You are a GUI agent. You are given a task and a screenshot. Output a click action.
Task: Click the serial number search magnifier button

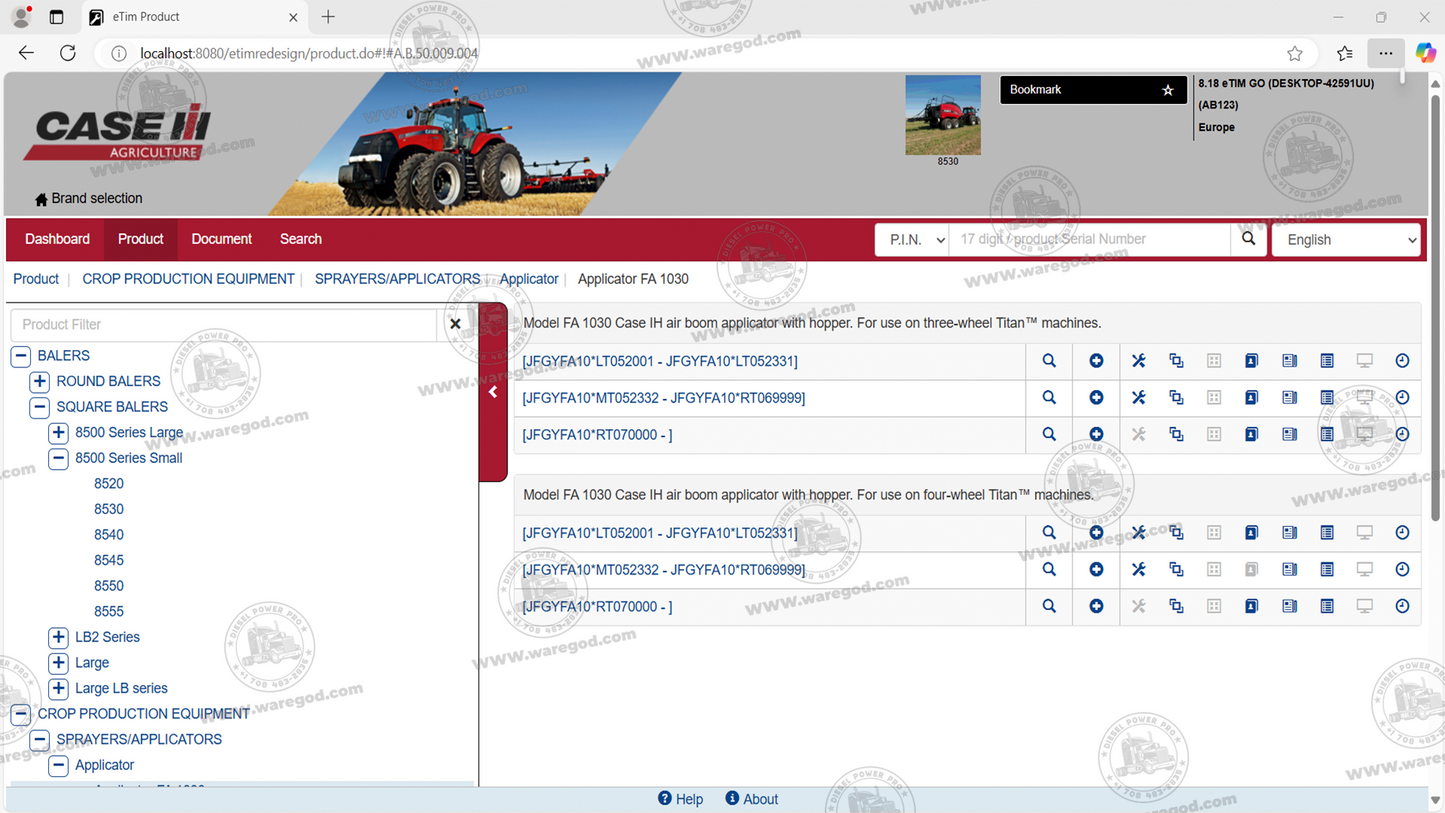1248,239
